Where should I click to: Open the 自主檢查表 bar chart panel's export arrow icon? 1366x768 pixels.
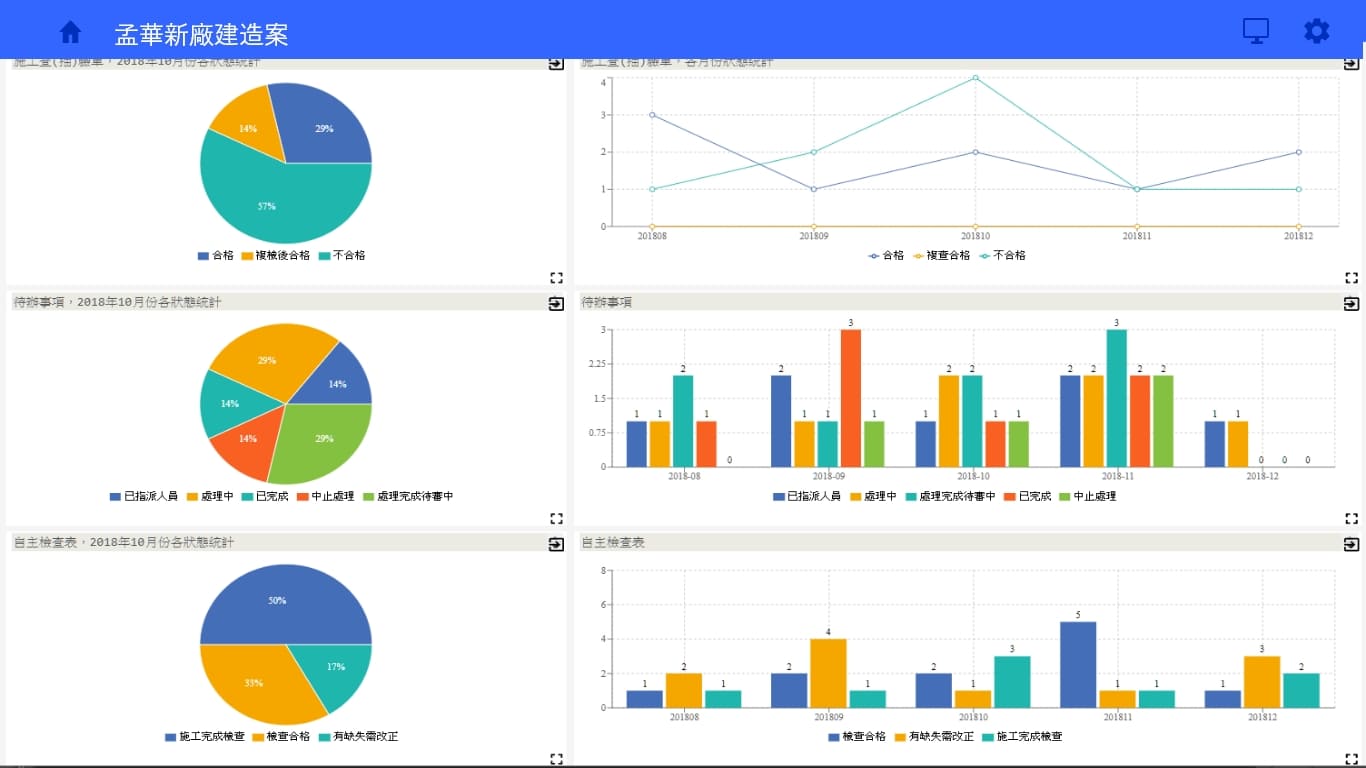pos(1351,544)
